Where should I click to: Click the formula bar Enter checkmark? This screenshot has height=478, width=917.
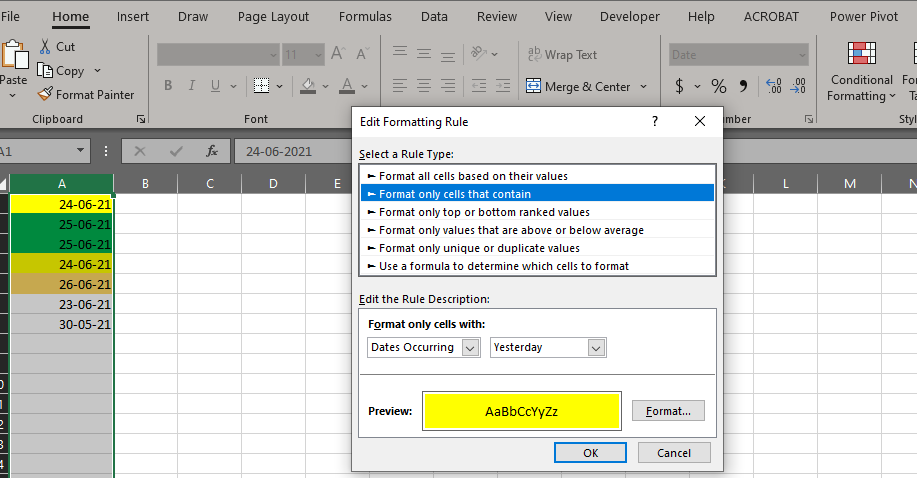[176, 152]
